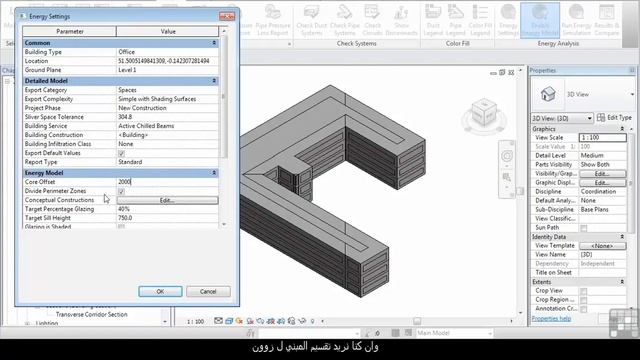Click horizontal scrollbar thumb under 3D view
This screenshot has height=360, width=640.
416,321
